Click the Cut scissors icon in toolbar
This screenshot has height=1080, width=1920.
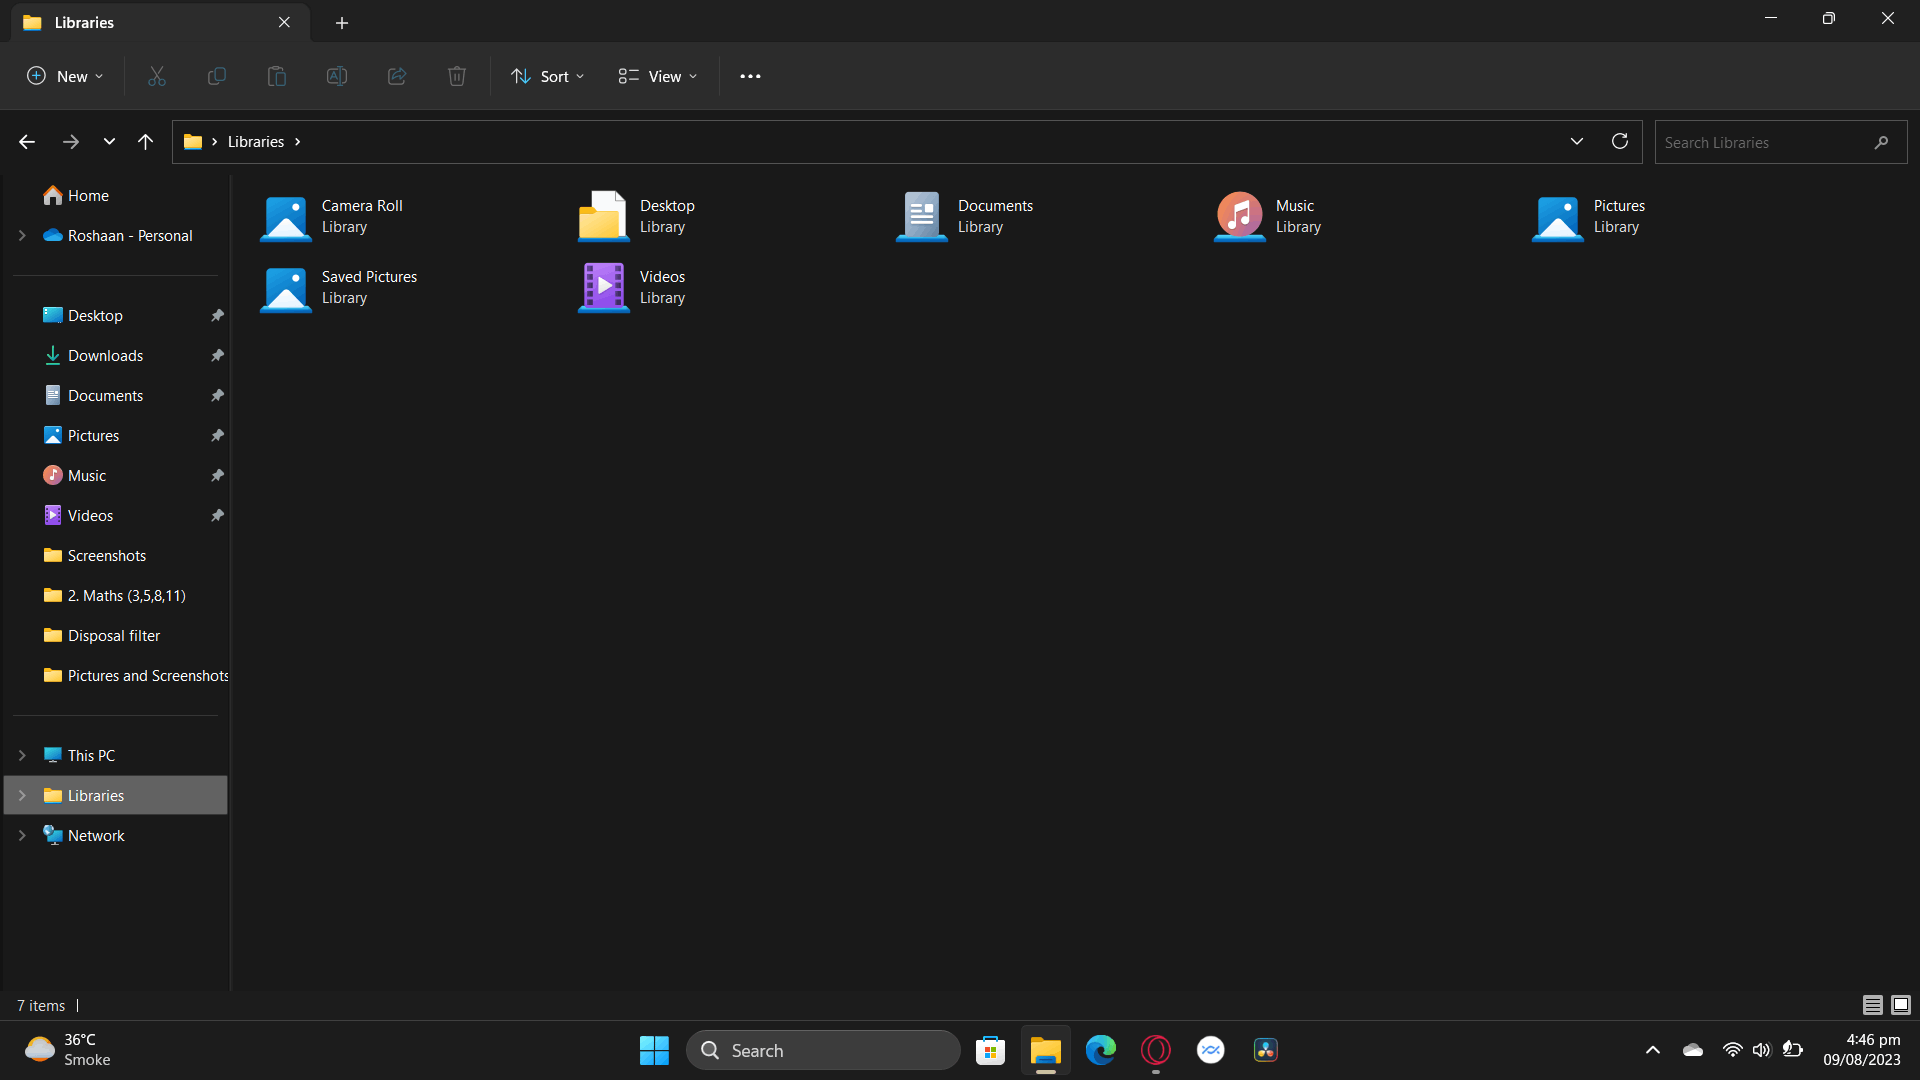tap(157, 76)
